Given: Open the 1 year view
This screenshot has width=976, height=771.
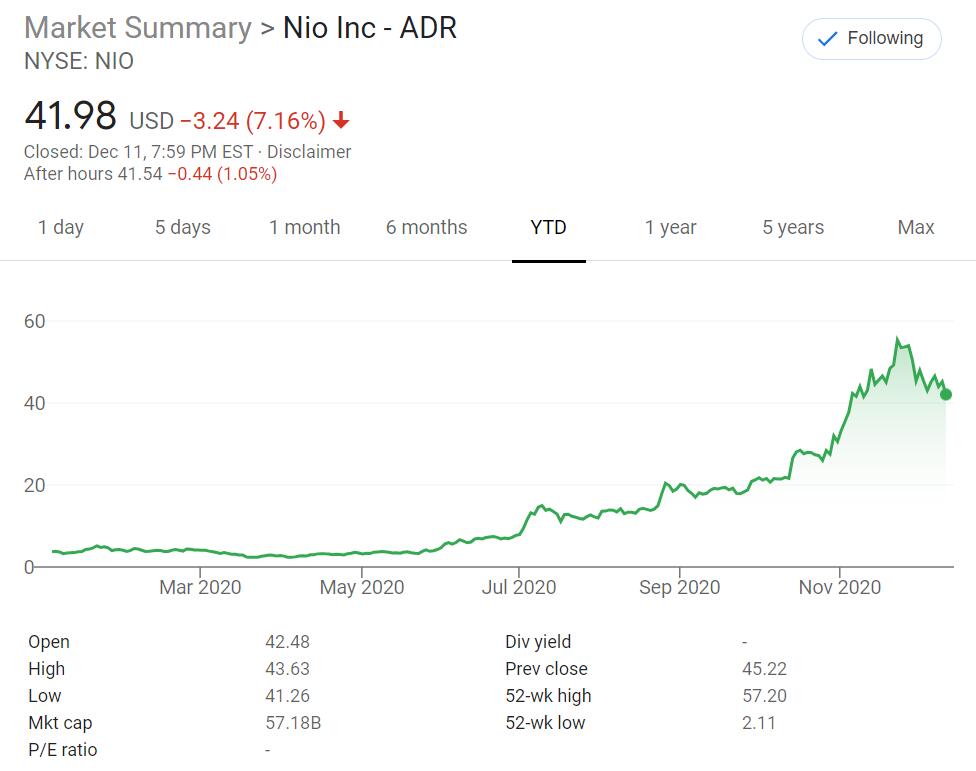Looking at the screenshot, I should 671,227.
